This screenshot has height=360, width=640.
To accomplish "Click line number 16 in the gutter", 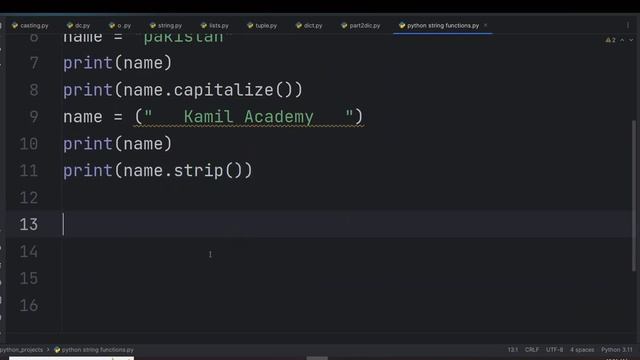I will click(29, 306).
